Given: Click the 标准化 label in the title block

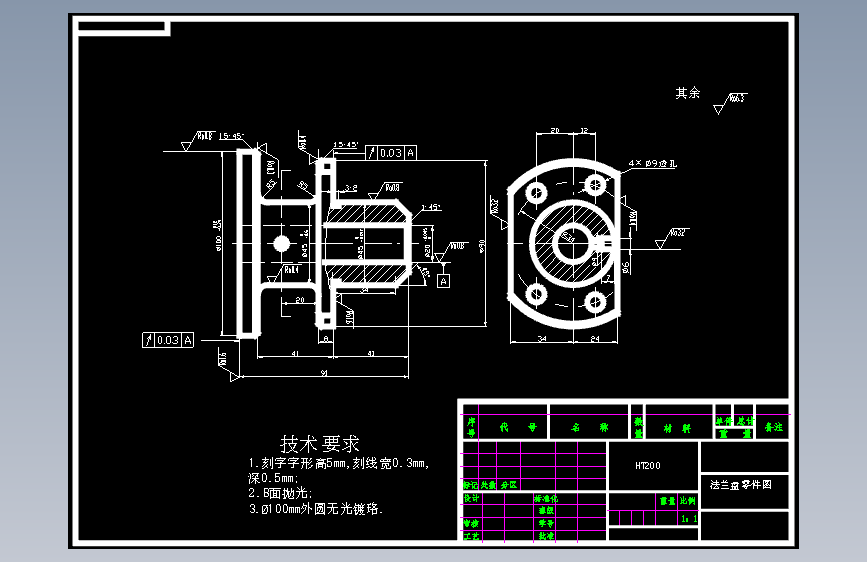Looking at the screenshot, I should (x=546, y=498).
